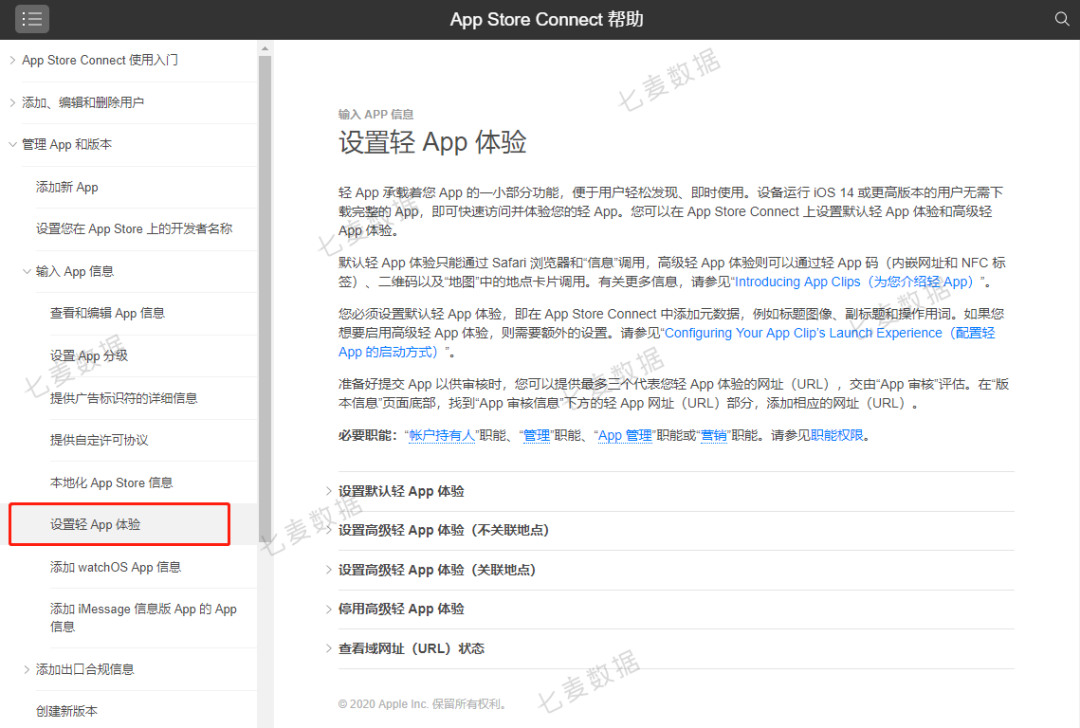This screenshot has height=728, width=1080.
Task: Open 添加 iMessage 信息版 App 的 App 信息
Action: (x=143, y=618)
